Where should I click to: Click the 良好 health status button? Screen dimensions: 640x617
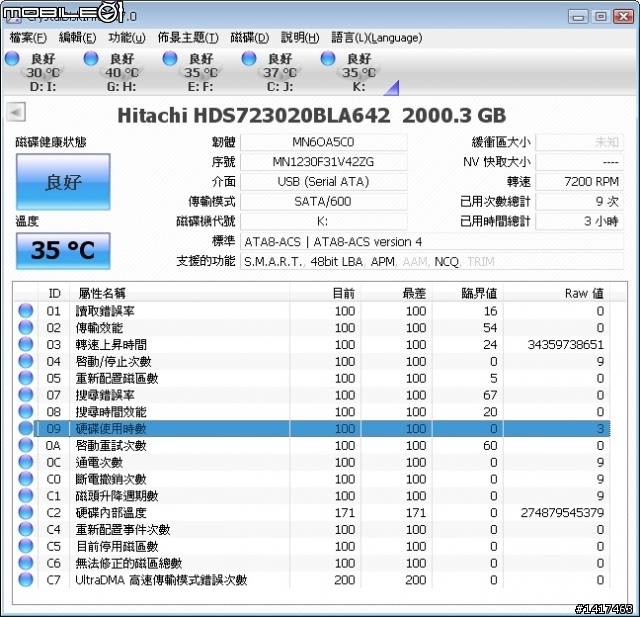(63, 182)
